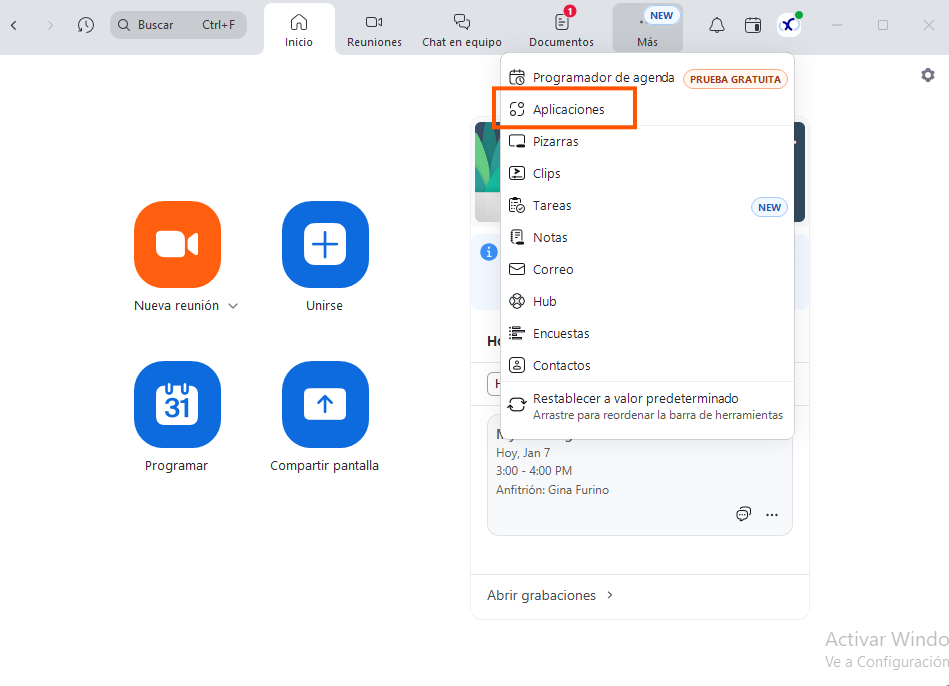
Task: Open Hub from the menu
Action: pyautogui.click(x=648, y=302)
